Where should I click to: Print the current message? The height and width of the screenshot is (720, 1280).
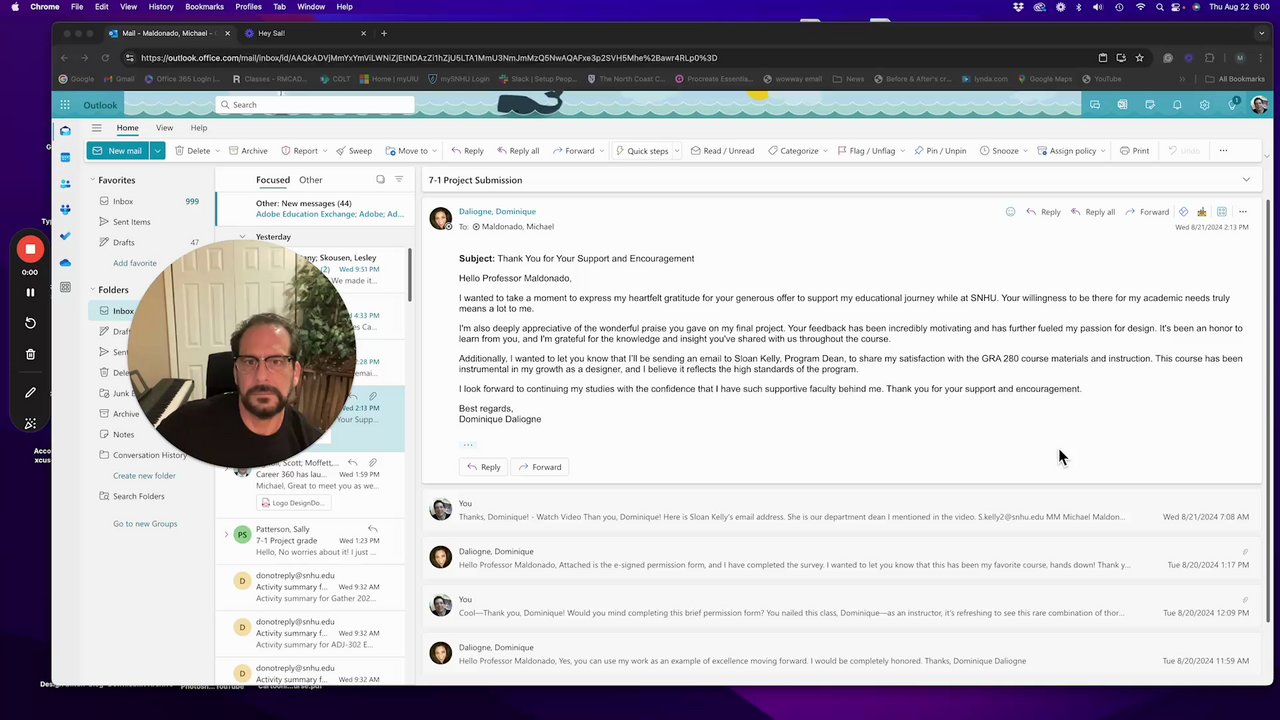(1135, 151)
